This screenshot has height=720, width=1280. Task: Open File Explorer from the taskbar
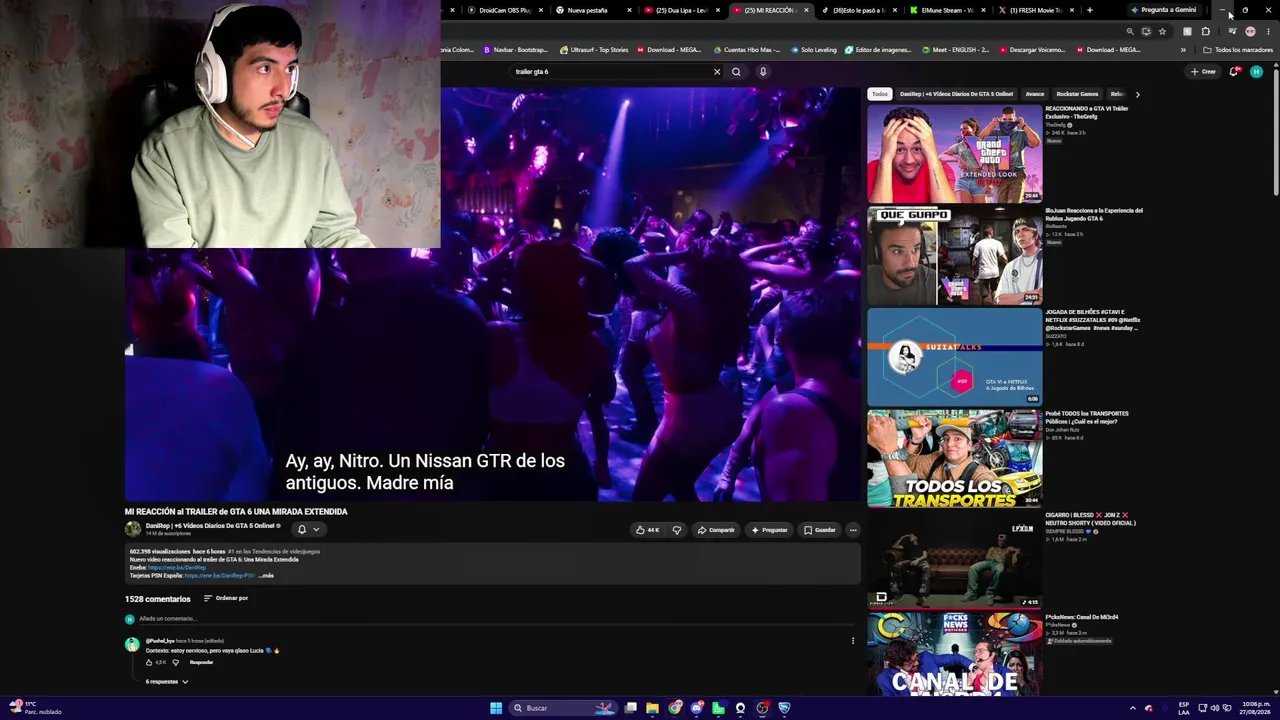click(652, 708)
